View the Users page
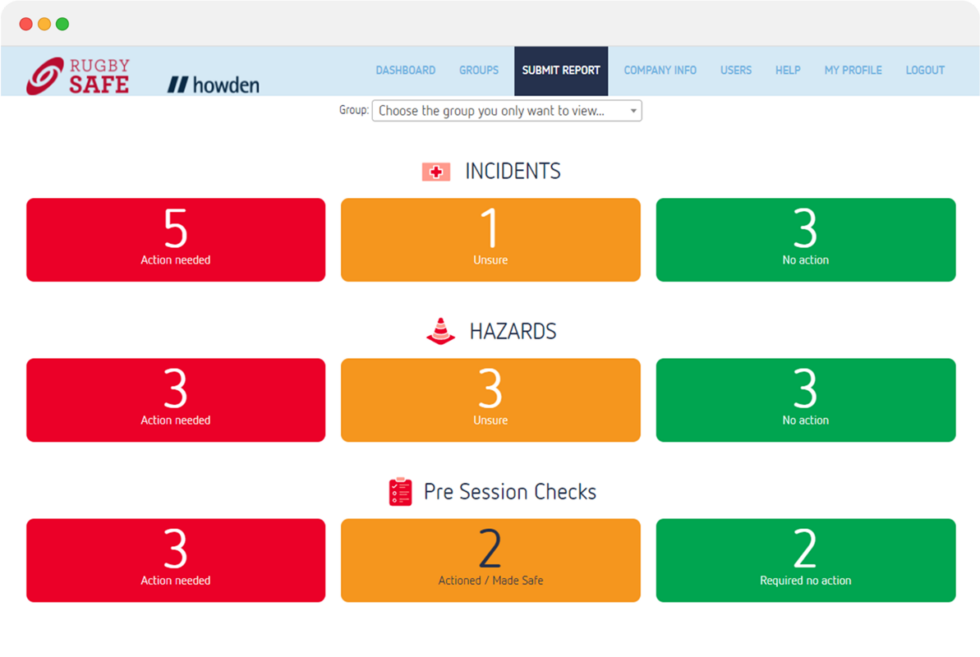The width and height of the screenshot is (980, 657). (736, 70)
